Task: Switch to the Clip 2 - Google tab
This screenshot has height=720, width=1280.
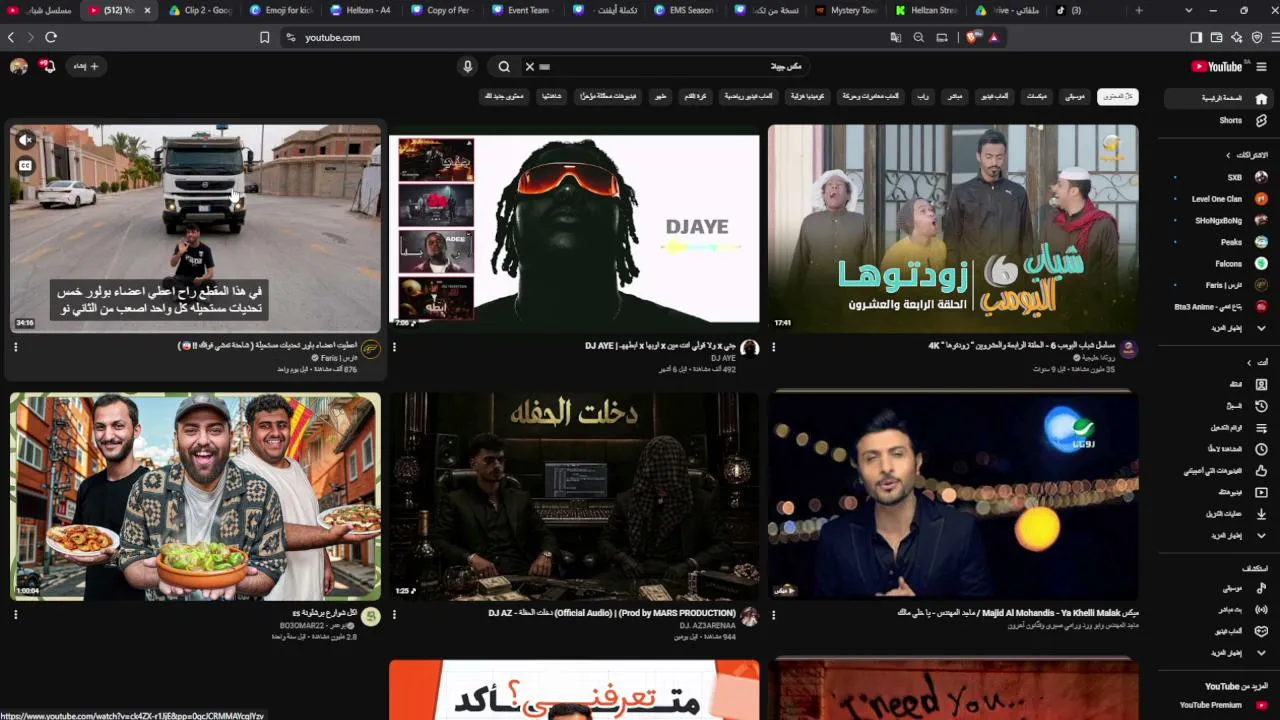Action: tap(200, 10)
